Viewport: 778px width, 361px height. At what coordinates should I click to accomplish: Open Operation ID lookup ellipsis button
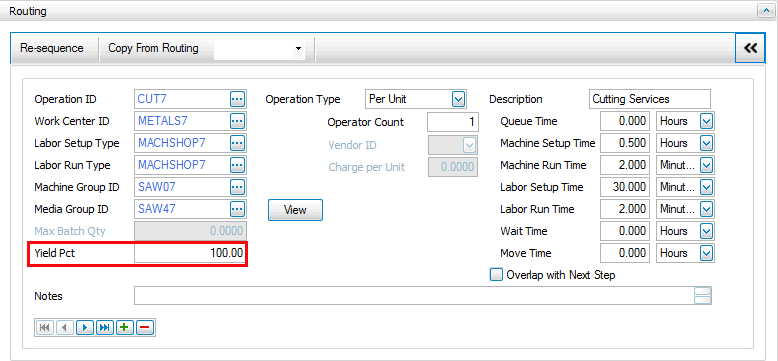[x=237, y=99]
